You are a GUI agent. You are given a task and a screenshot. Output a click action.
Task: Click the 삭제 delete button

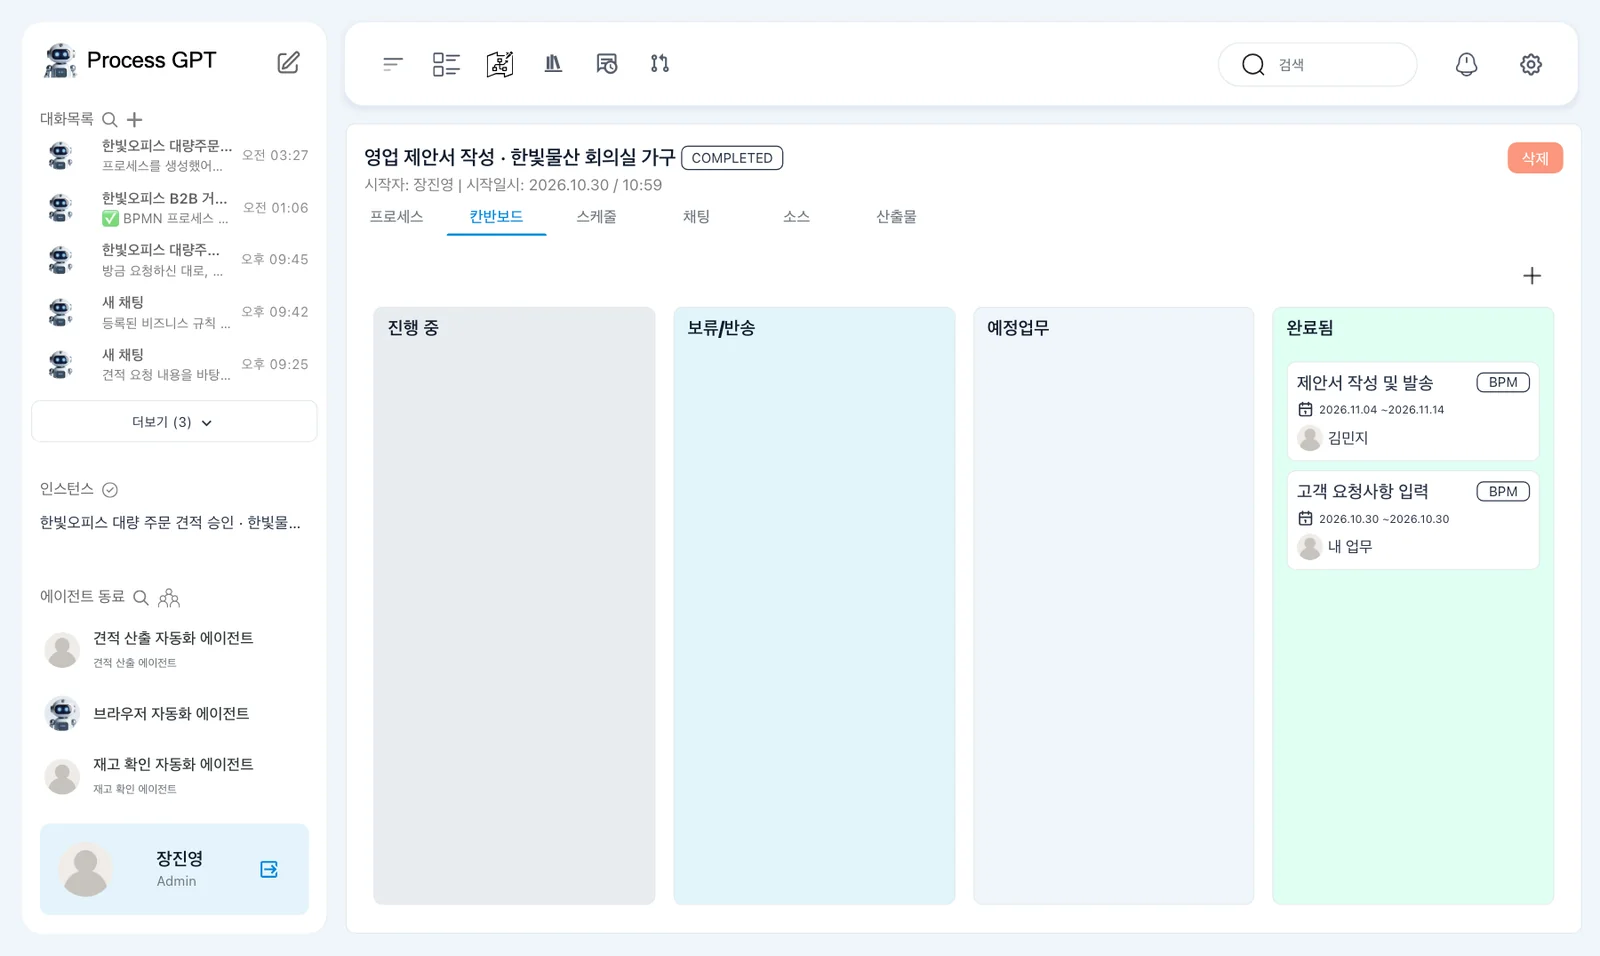click(1535, 158)
